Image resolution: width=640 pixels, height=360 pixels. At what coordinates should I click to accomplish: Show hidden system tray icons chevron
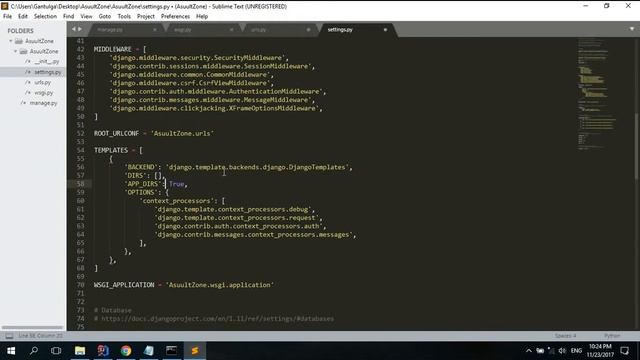529,351
